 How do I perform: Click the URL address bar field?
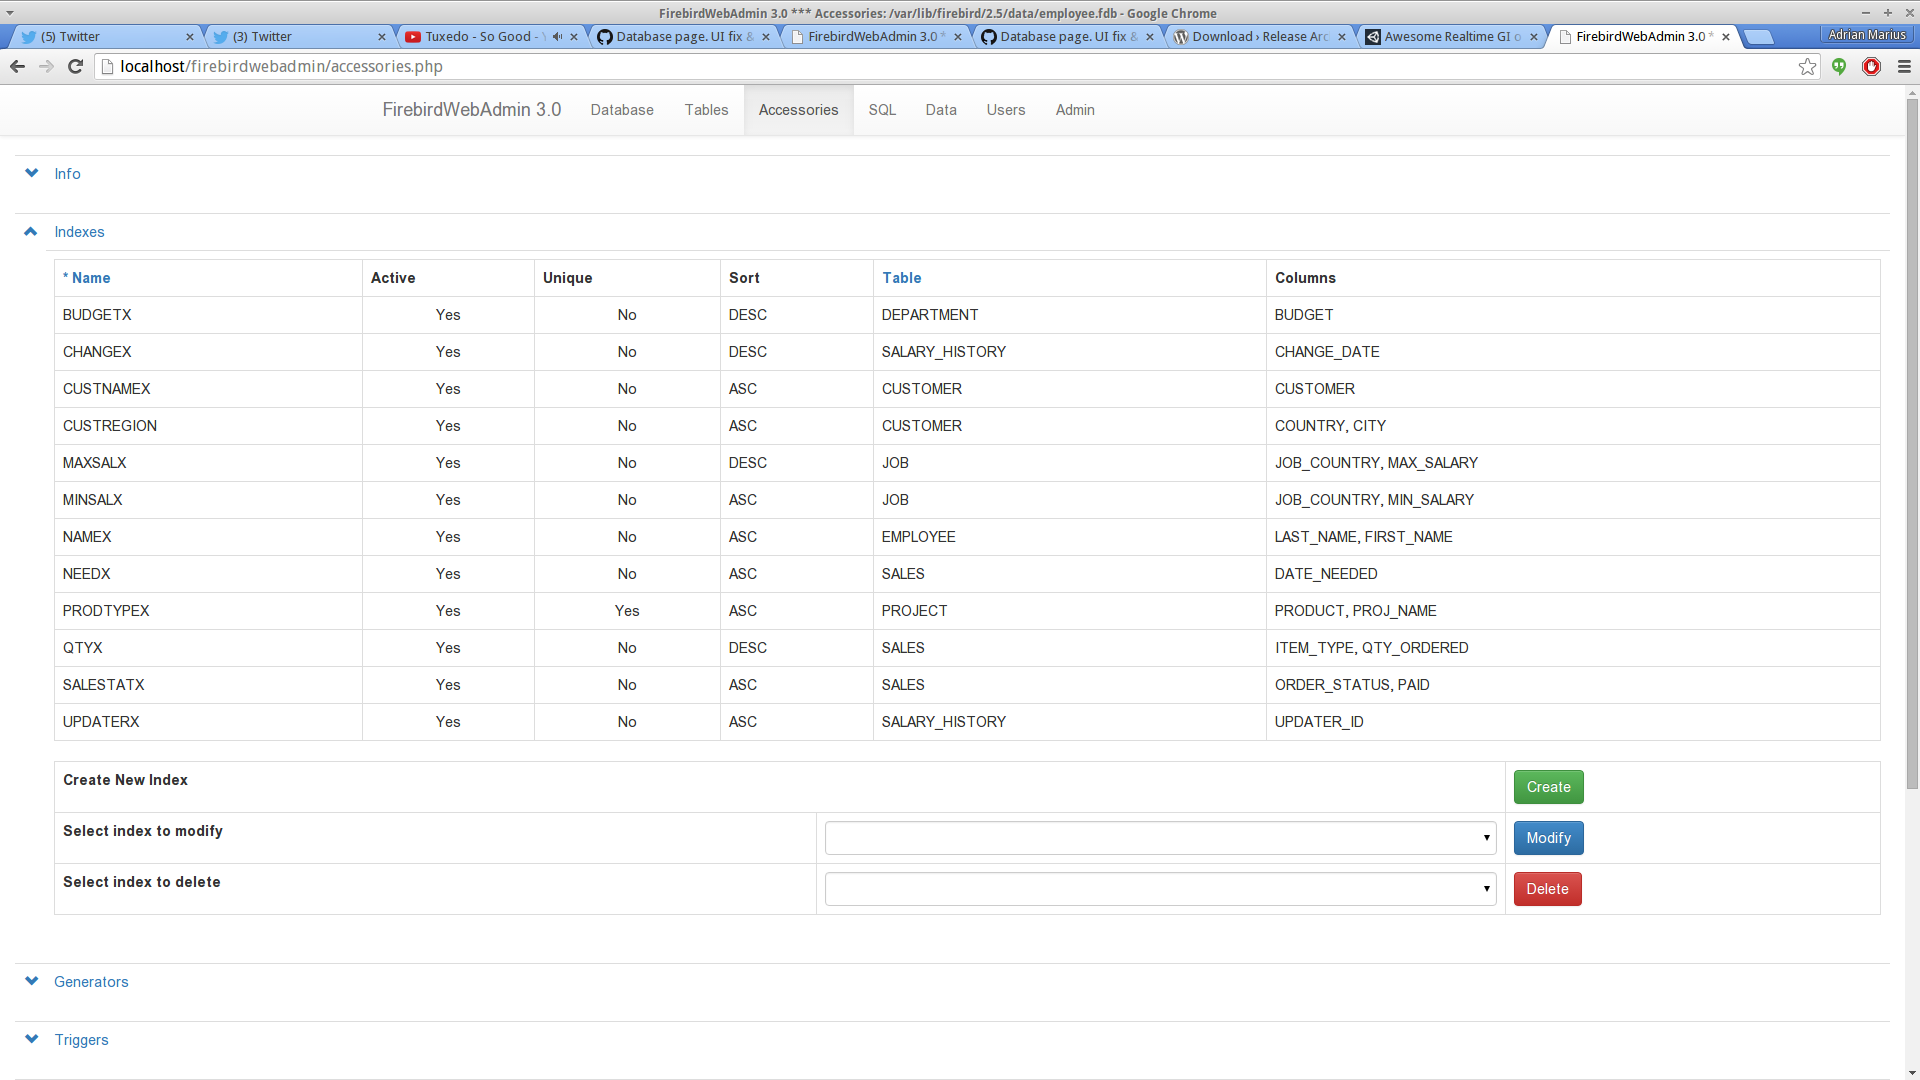tap(900, 66)
